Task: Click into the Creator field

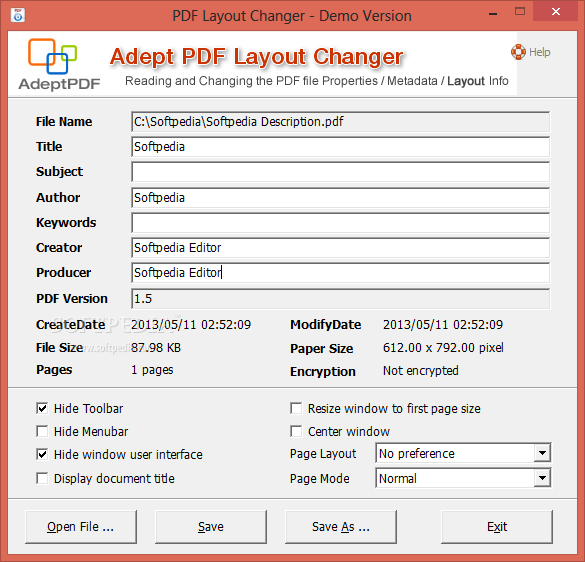Action: pyautogui.click(x=340, y=248)
